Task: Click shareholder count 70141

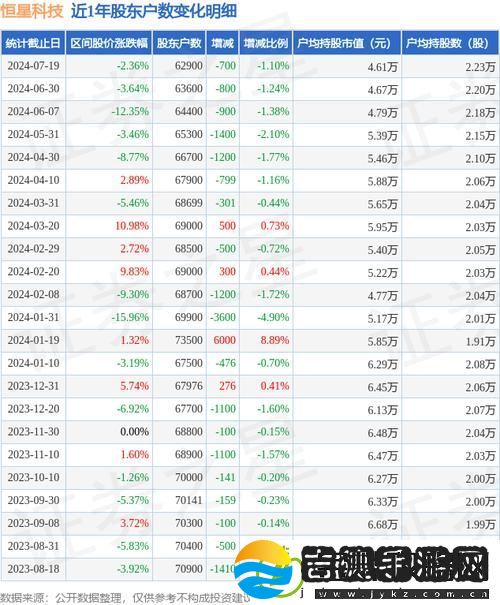Action: 189,500
